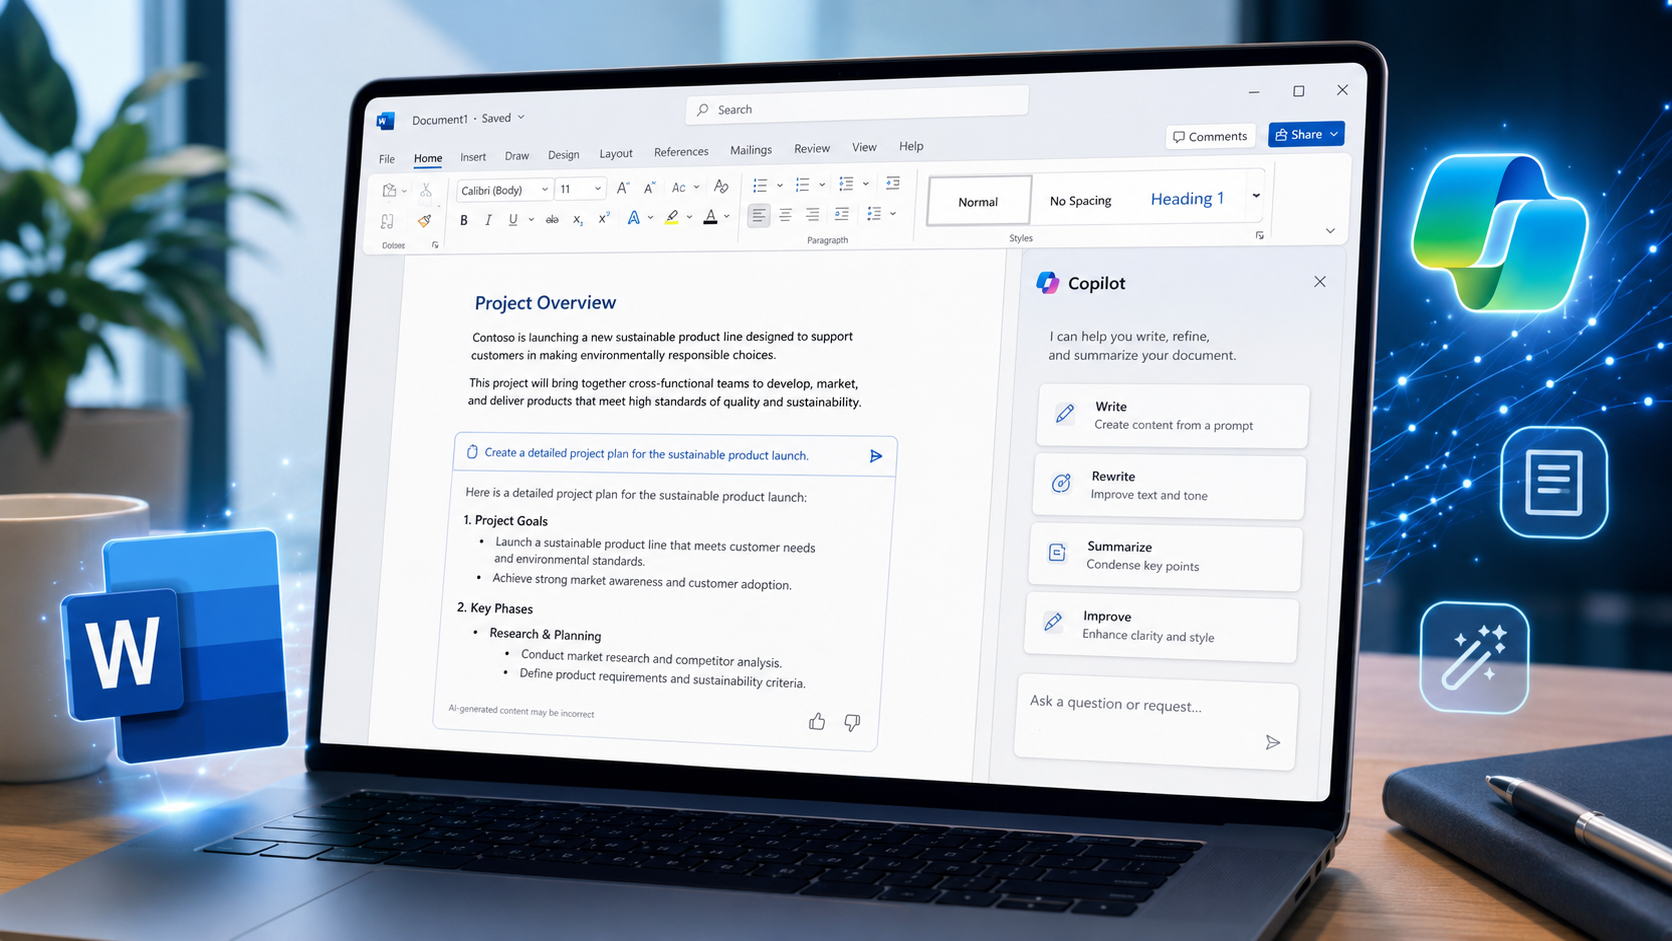Switch to the Insert tab
The width and height of the screenshot is (1672, 941).
(x=473, y=157)
